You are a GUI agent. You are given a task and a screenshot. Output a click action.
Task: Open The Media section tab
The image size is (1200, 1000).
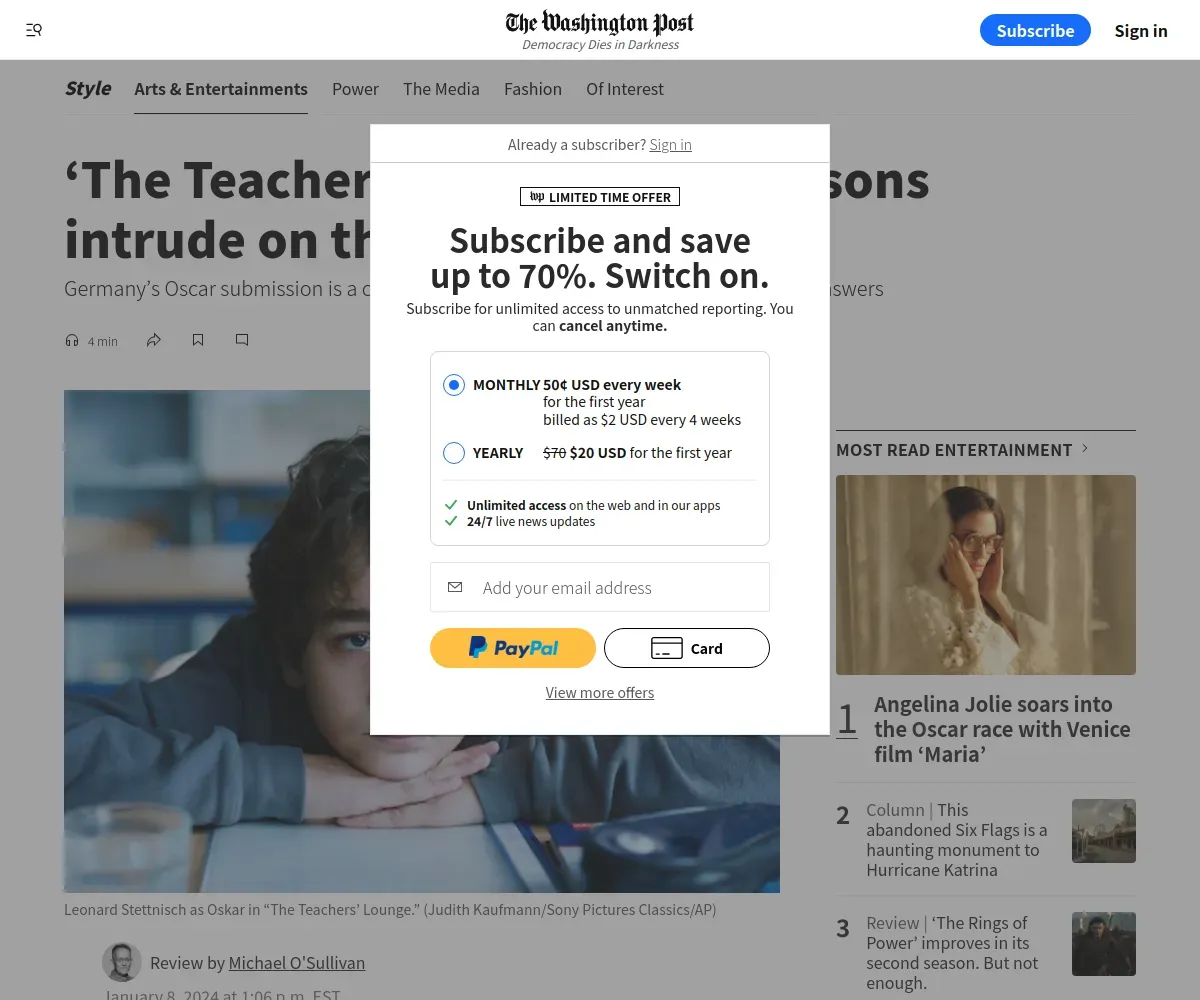click(x=441, y=89)
